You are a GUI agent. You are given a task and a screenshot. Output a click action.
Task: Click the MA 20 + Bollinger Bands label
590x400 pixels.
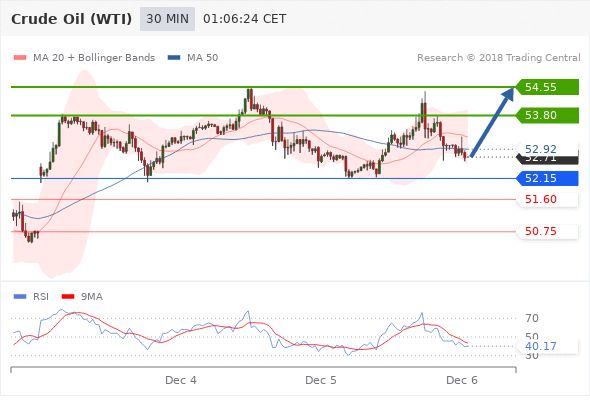coord(94,58)
